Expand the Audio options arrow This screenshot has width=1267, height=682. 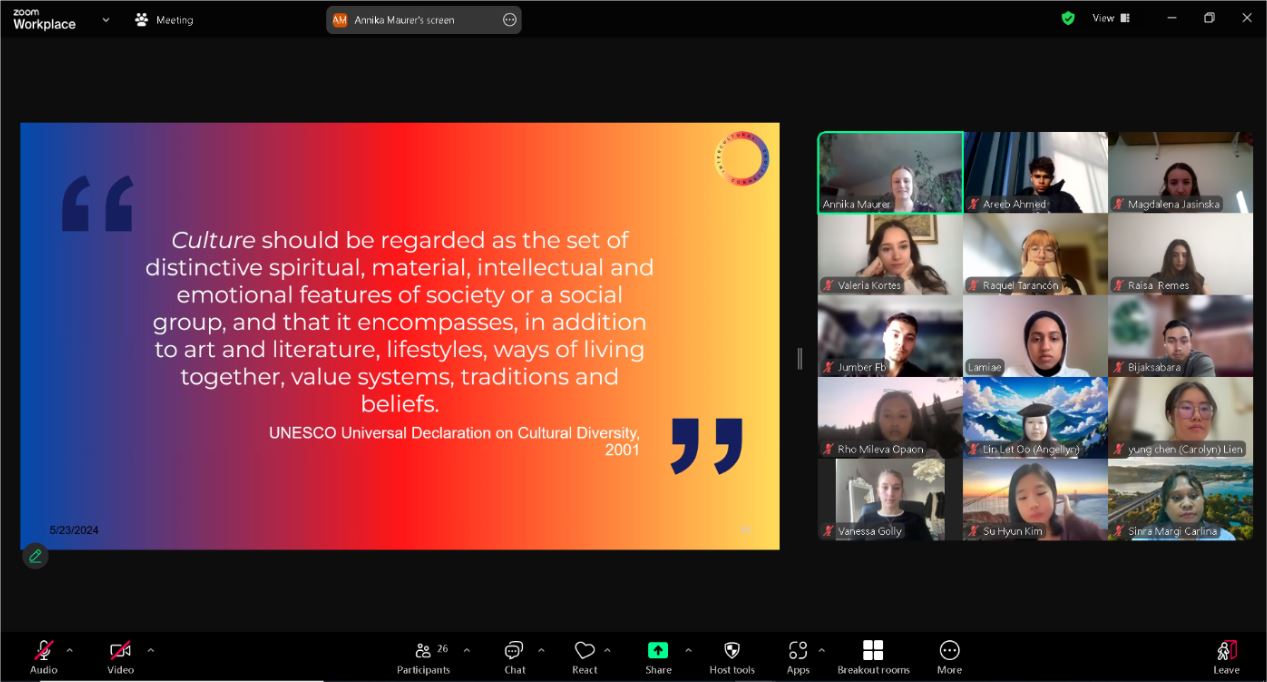pos(69,650)
